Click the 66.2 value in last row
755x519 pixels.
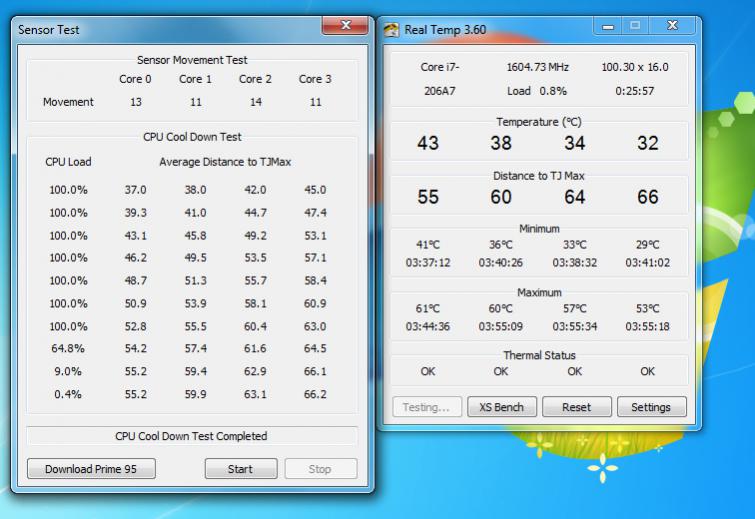[x=315, y=394]
